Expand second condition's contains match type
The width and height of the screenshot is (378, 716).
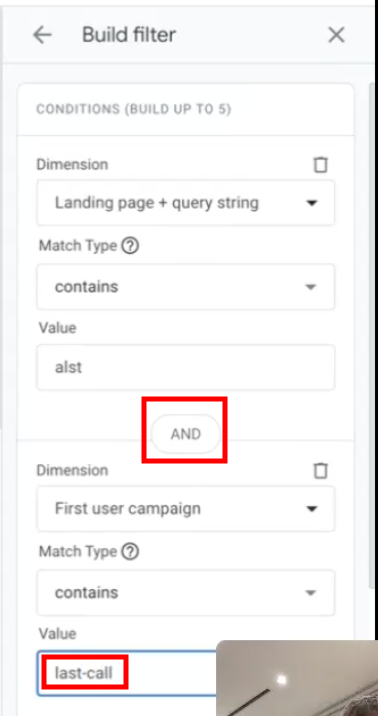tap(186, 593)
